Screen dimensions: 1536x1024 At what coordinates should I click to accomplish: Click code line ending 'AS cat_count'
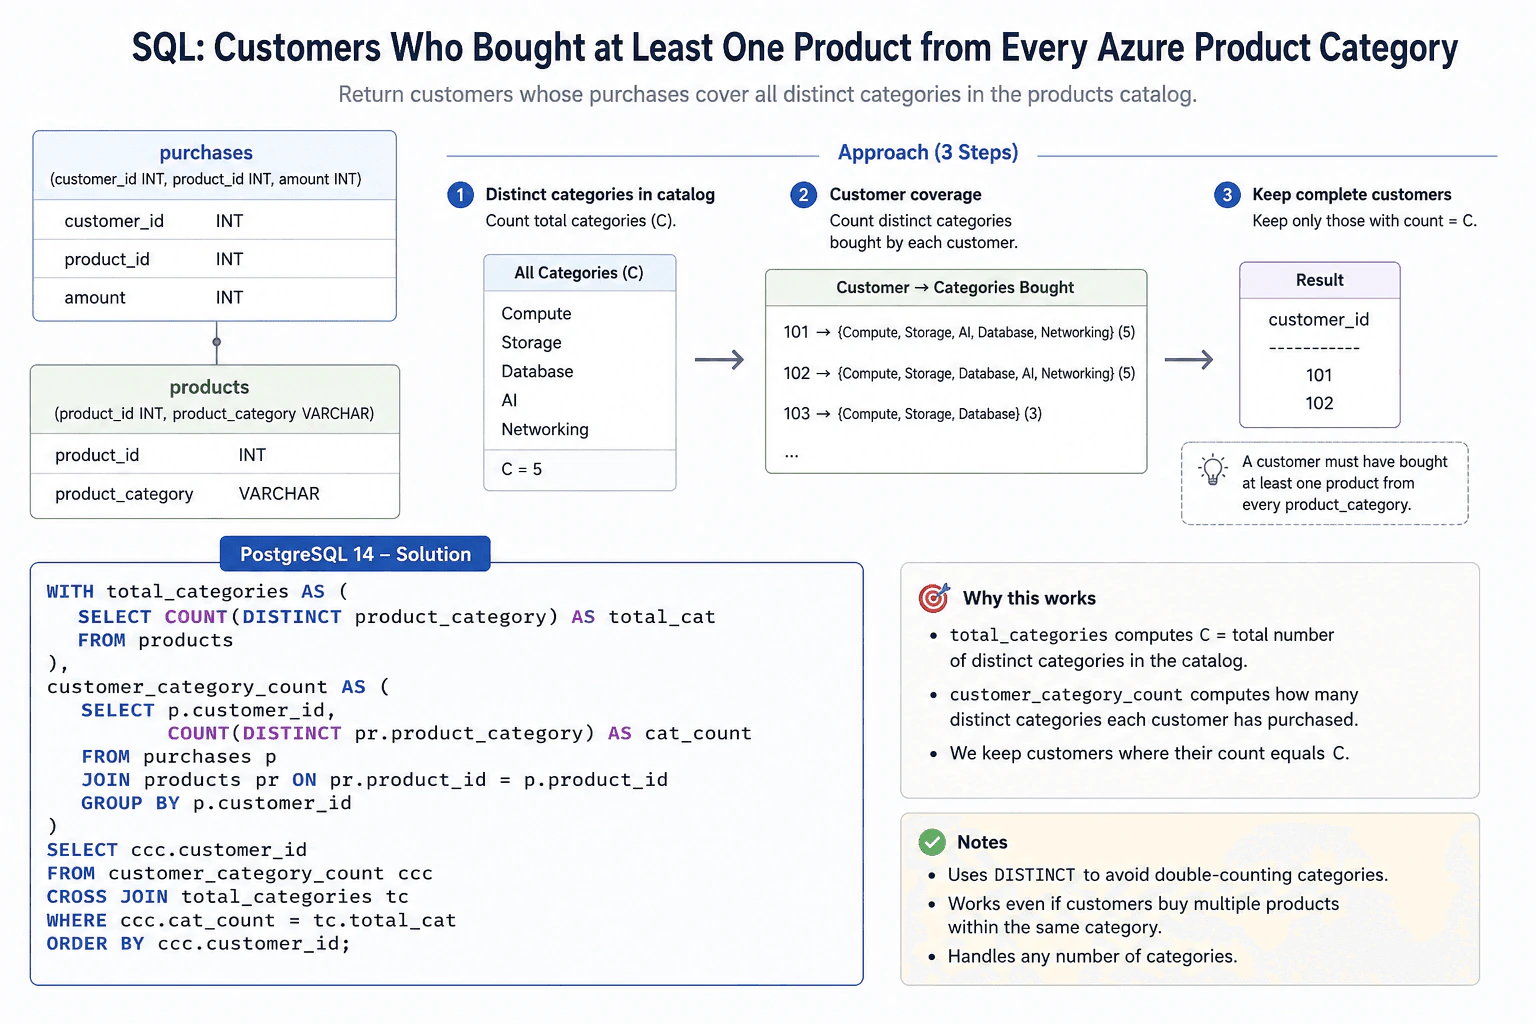pos(459,733)
